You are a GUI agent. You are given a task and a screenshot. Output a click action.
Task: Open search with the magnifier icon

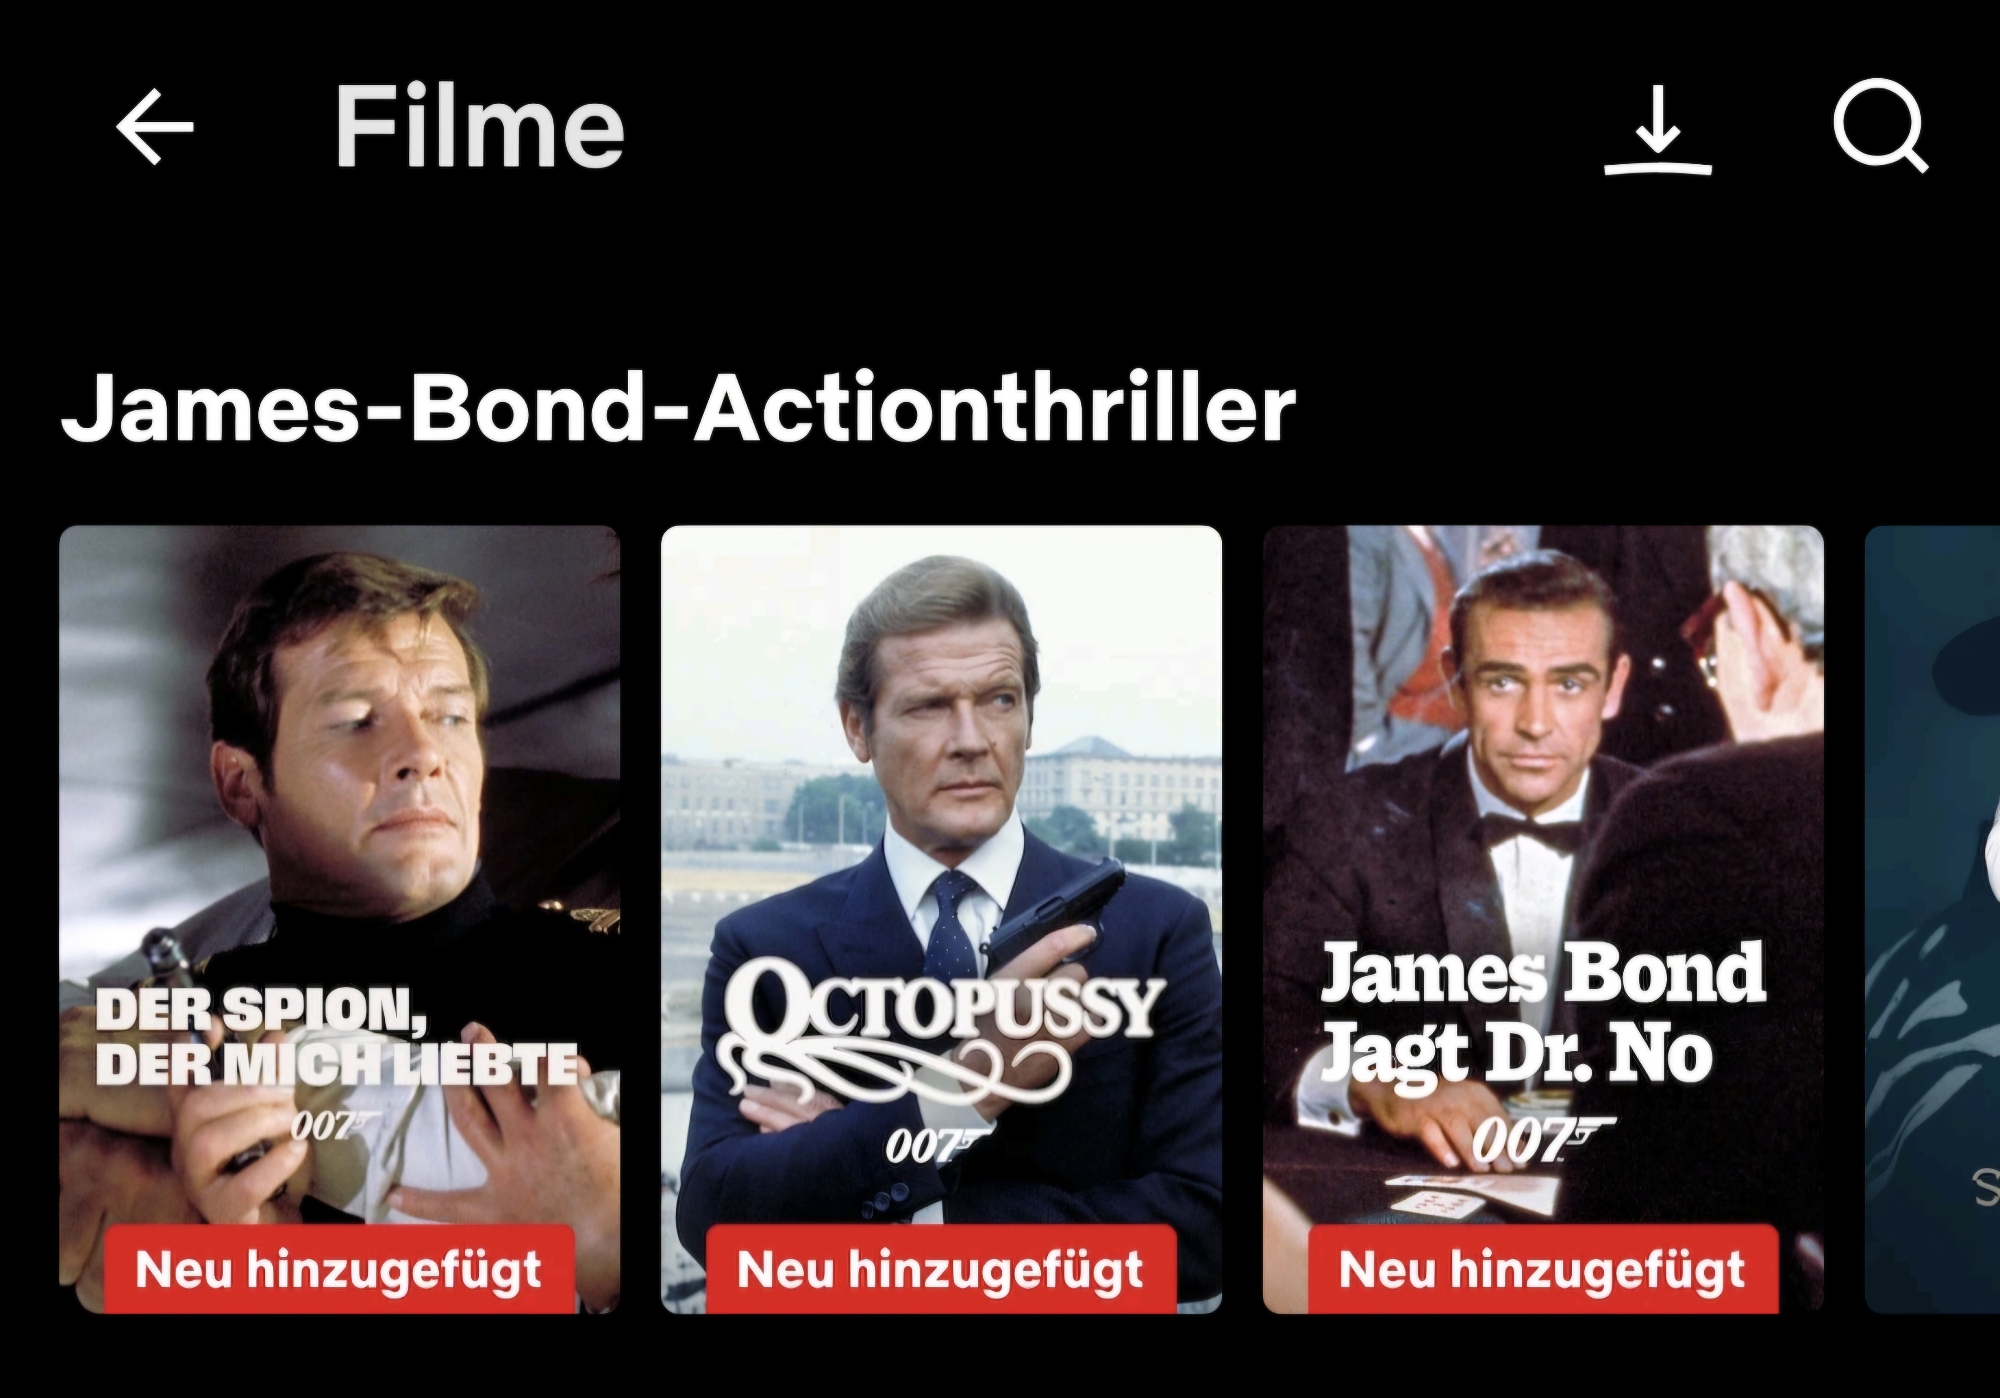tap(1881, 126)
